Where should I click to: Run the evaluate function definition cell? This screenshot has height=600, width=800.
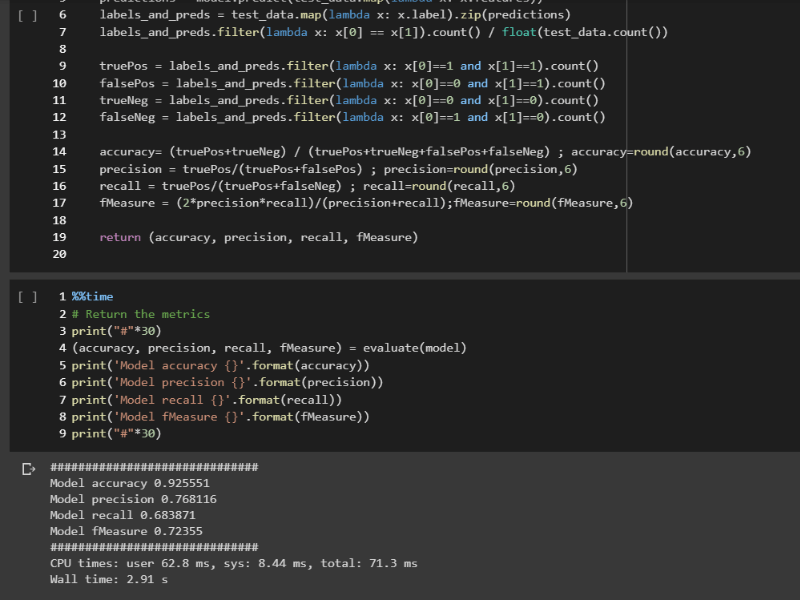point(28,16)
